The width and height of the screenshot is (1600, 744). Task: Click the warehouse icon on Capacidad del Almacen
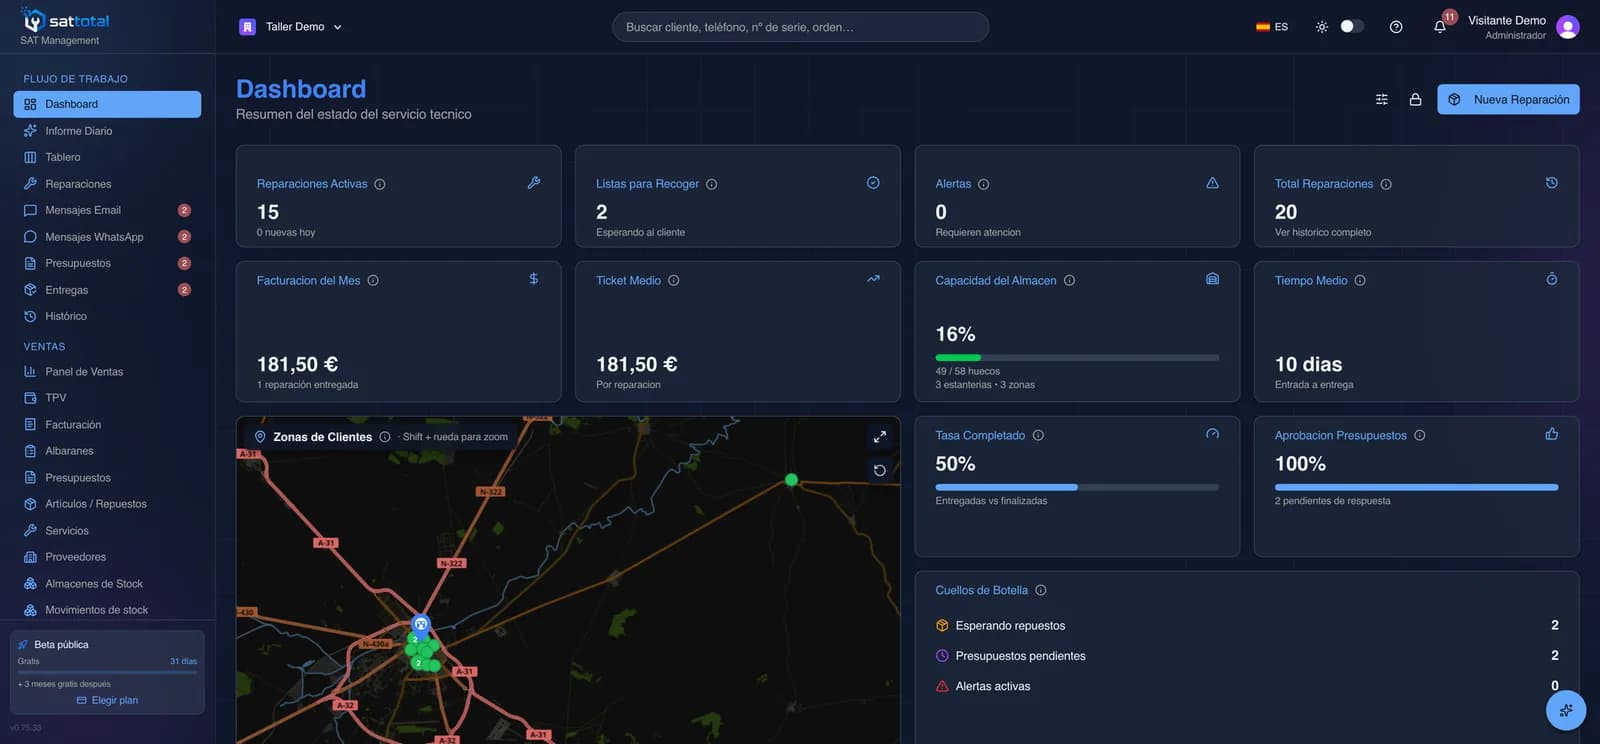click(1213, 279)
